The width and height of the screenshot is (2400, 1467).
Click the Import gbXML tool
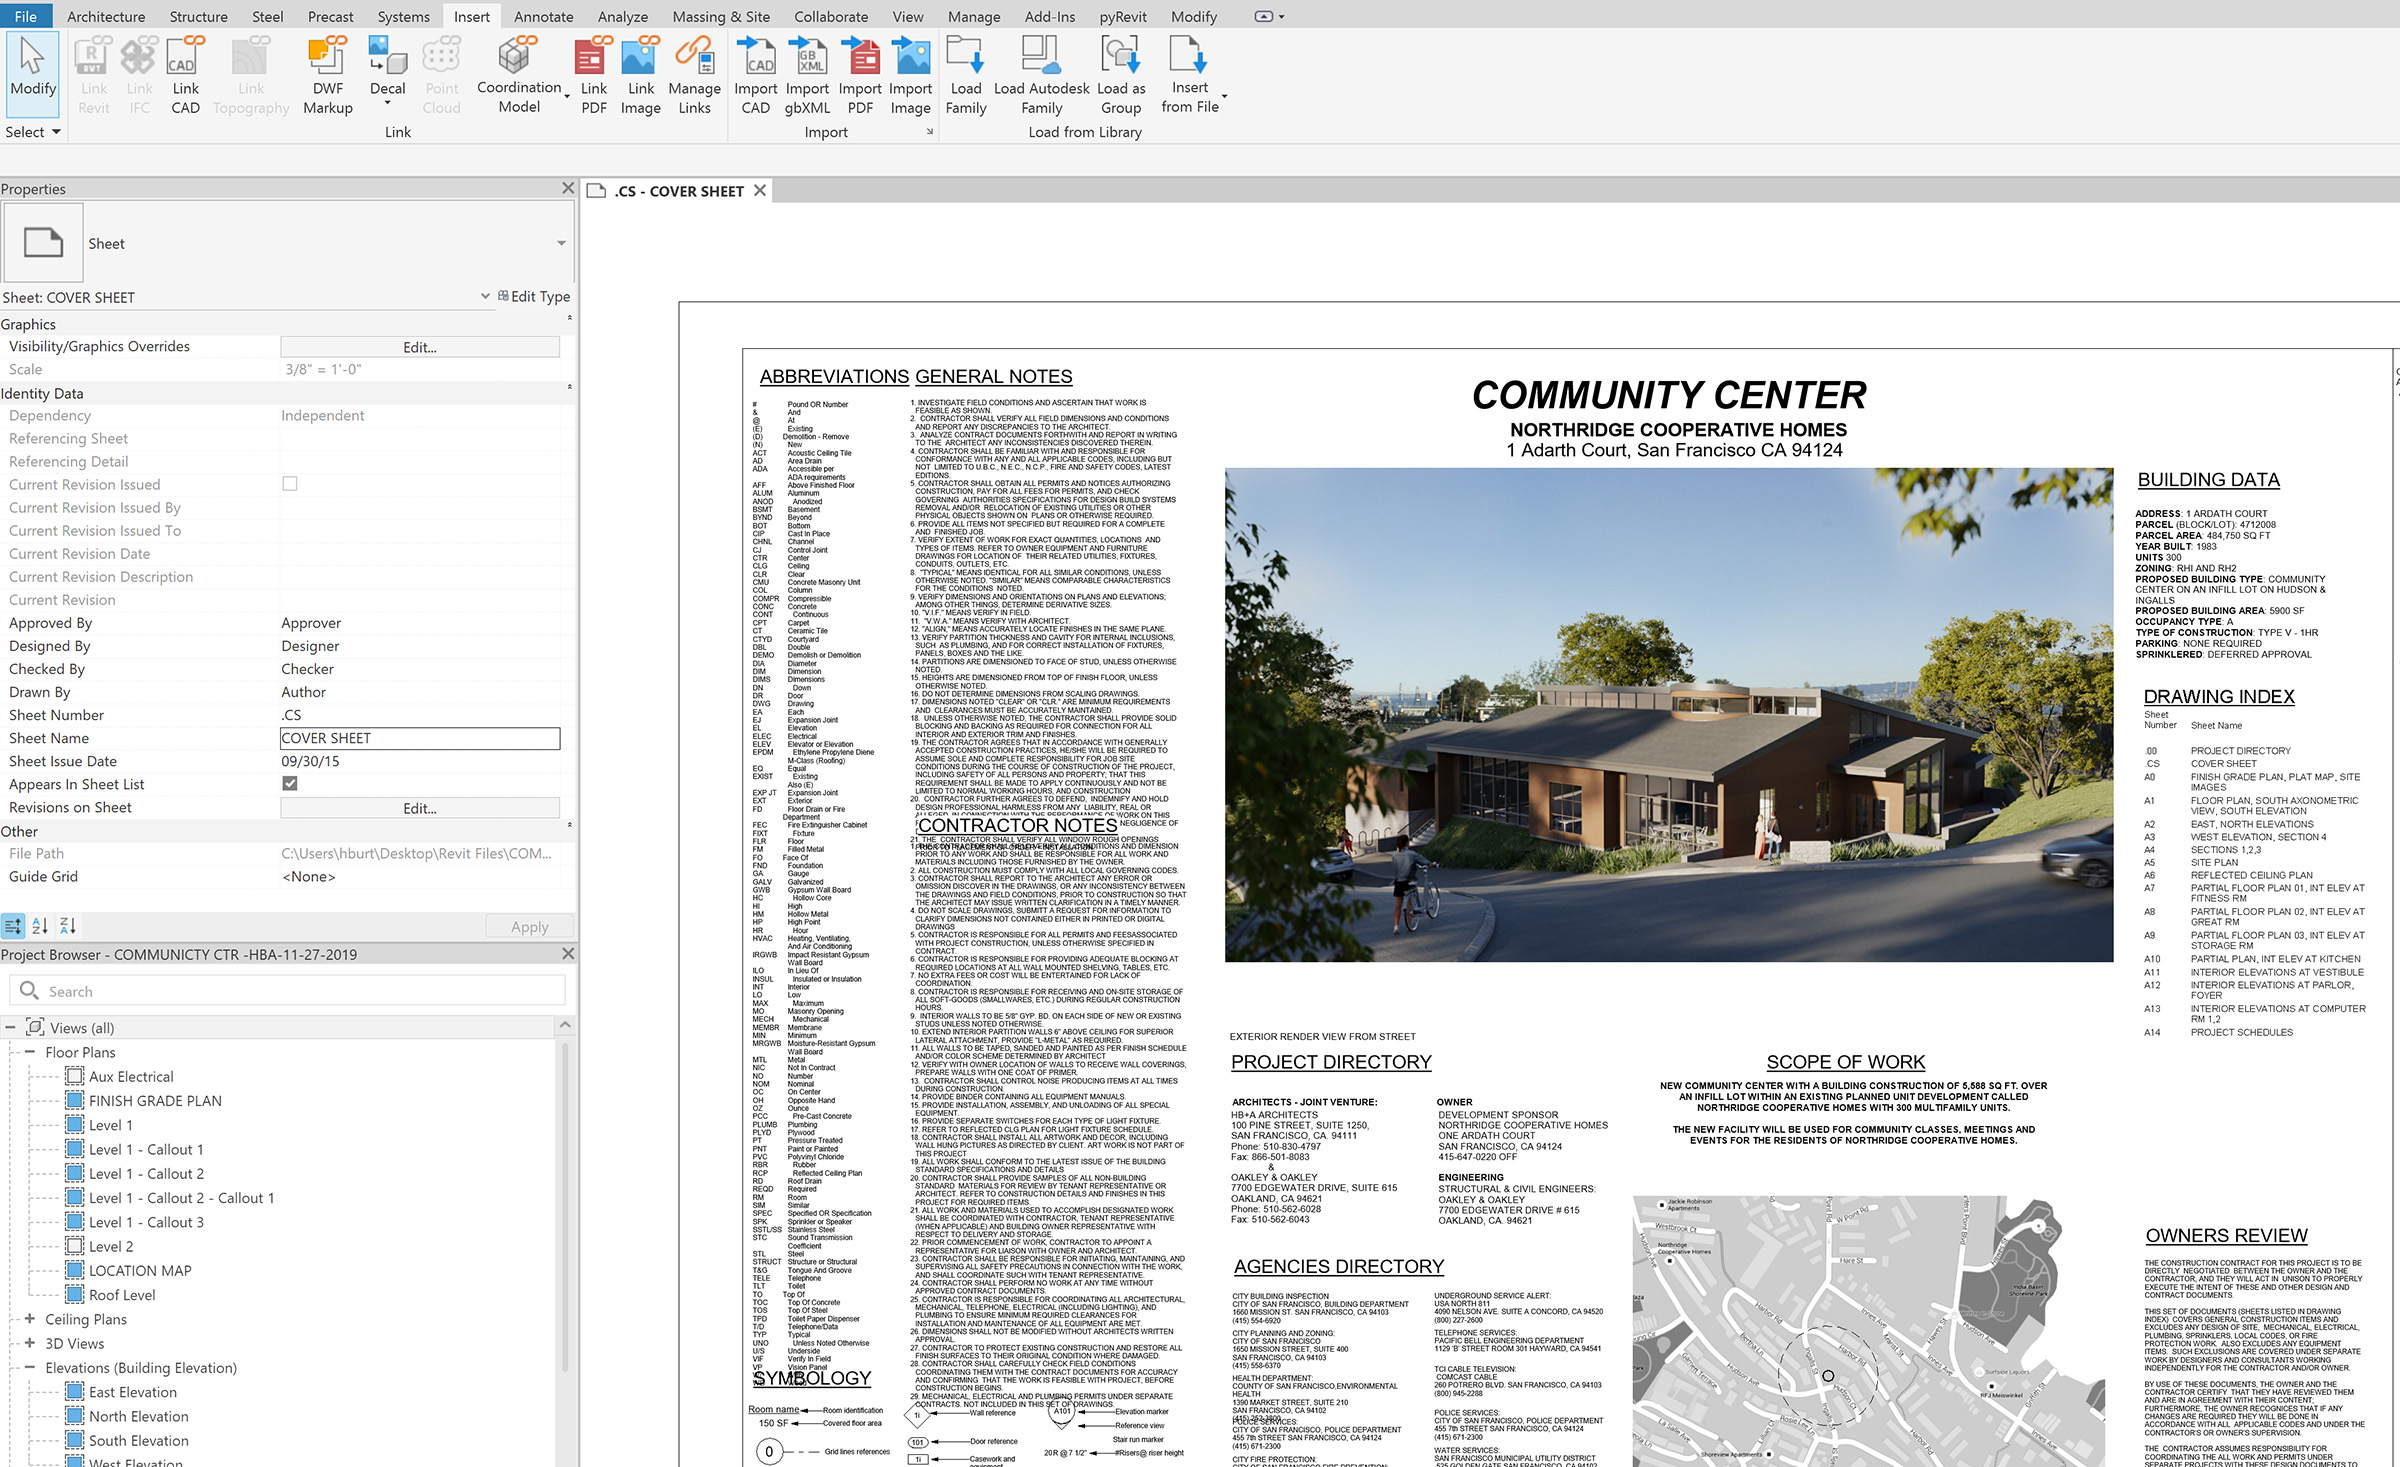(807, 76)
